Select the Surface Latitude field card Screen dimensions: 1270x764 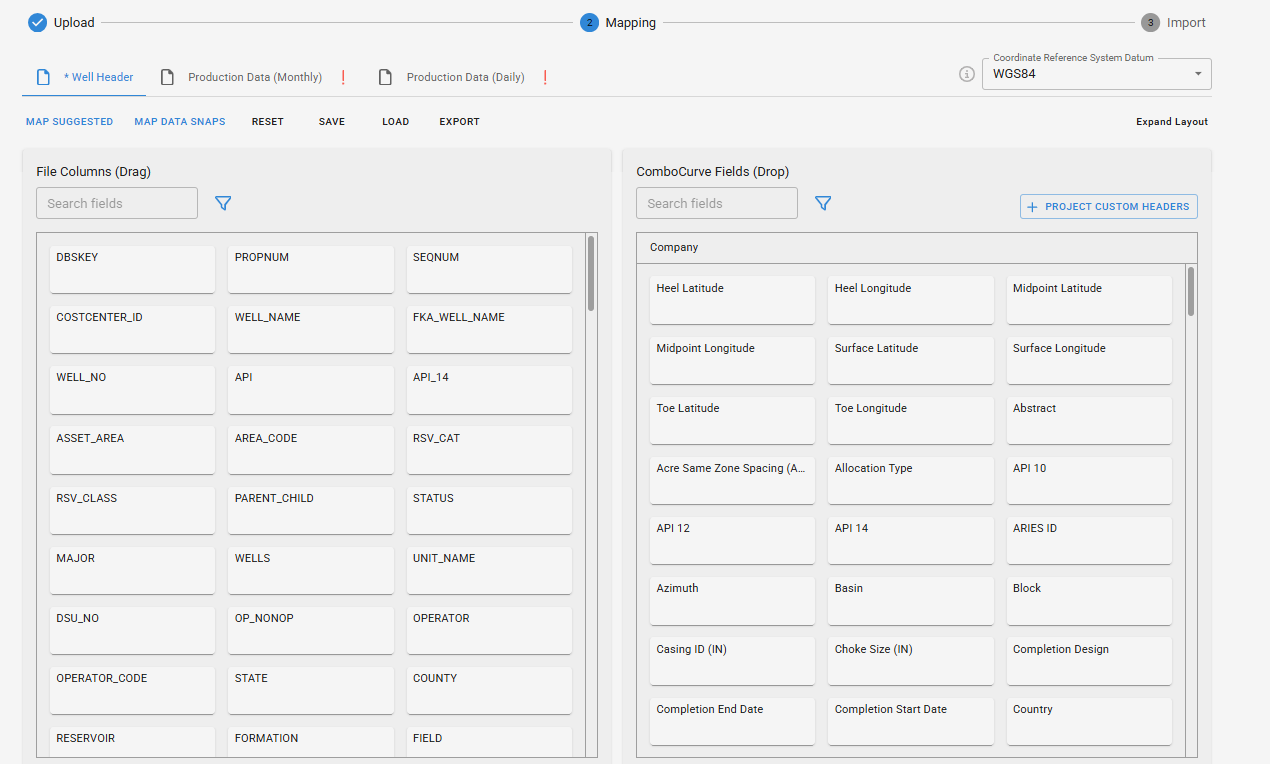(x=911, y=360)
